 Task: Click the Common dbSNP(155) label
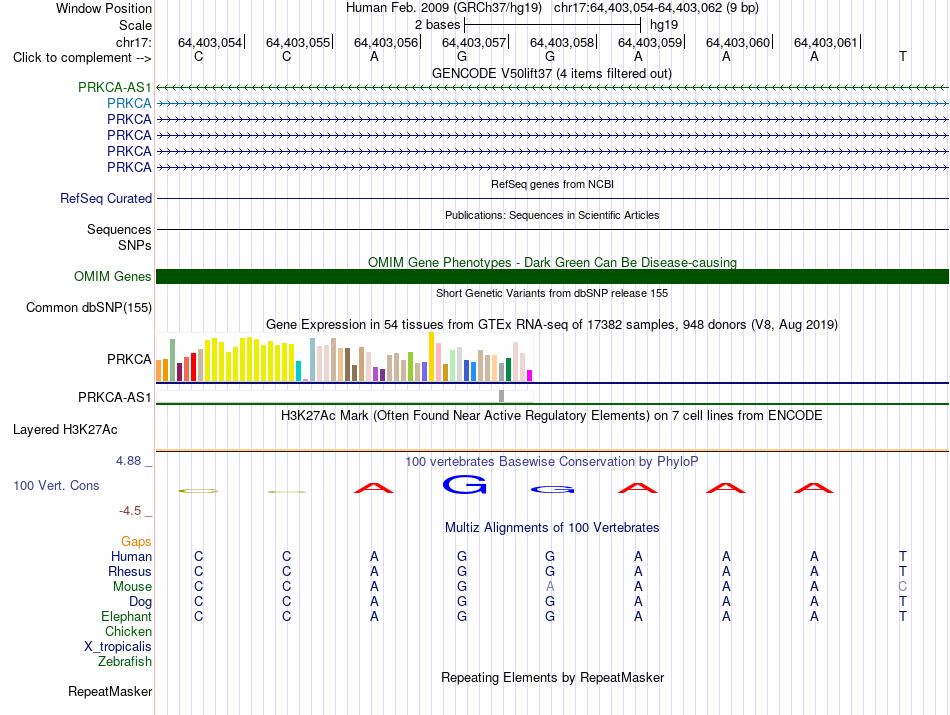click(89, 307)
